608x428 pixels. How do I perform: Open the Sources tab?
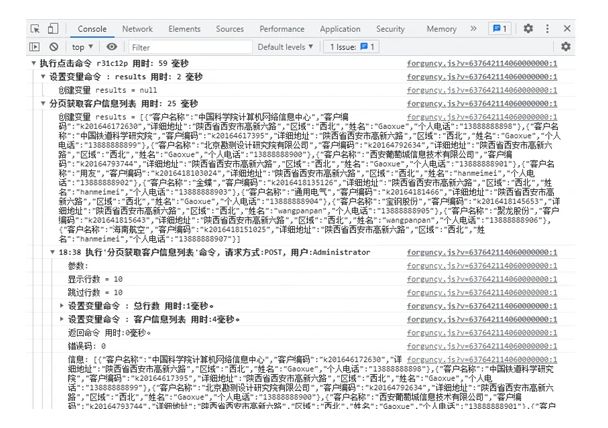230,29
